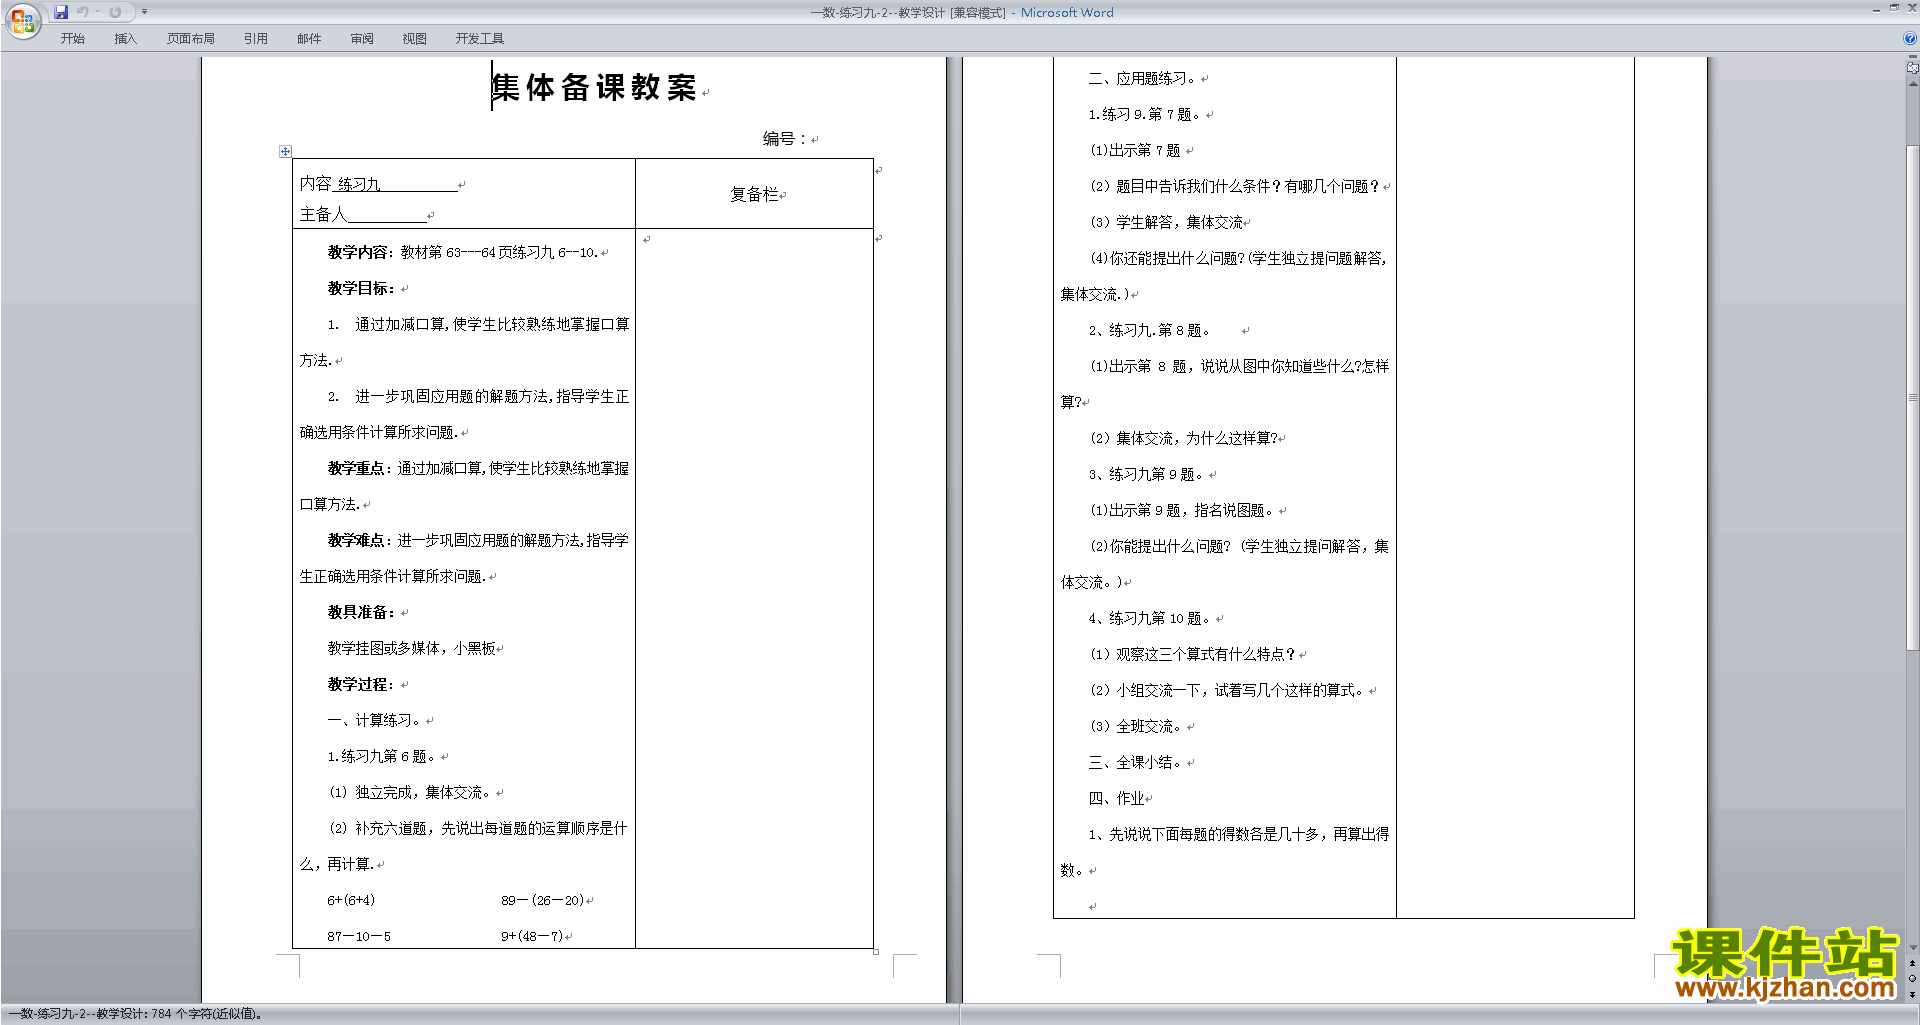Image resolution: width=1920 pixels, height=1025 pixels.
Task: Open the 插入 ribbon tab
Action: pos(125,39)
